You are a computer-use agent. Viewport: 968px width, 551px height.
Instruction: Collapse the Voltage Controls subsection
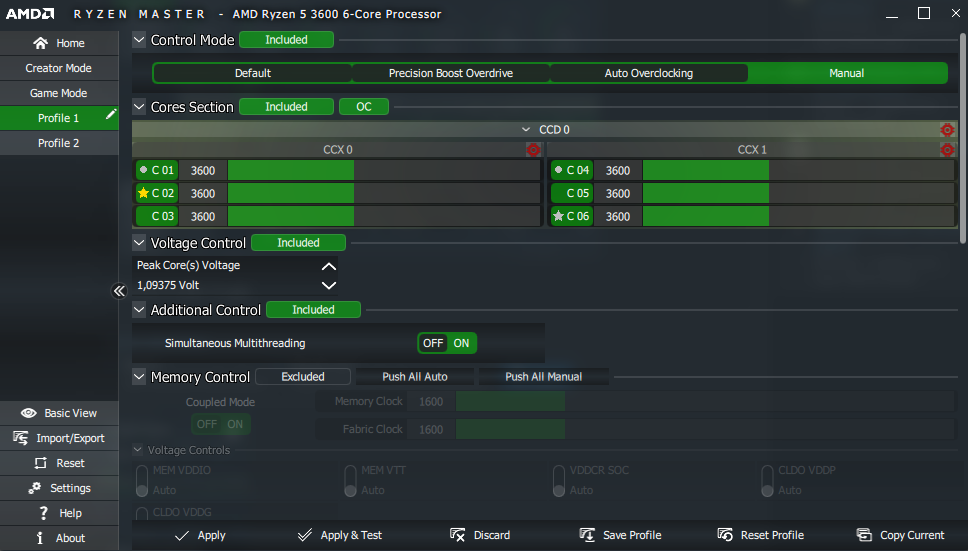pyautogui.click(x=138, y=450)
